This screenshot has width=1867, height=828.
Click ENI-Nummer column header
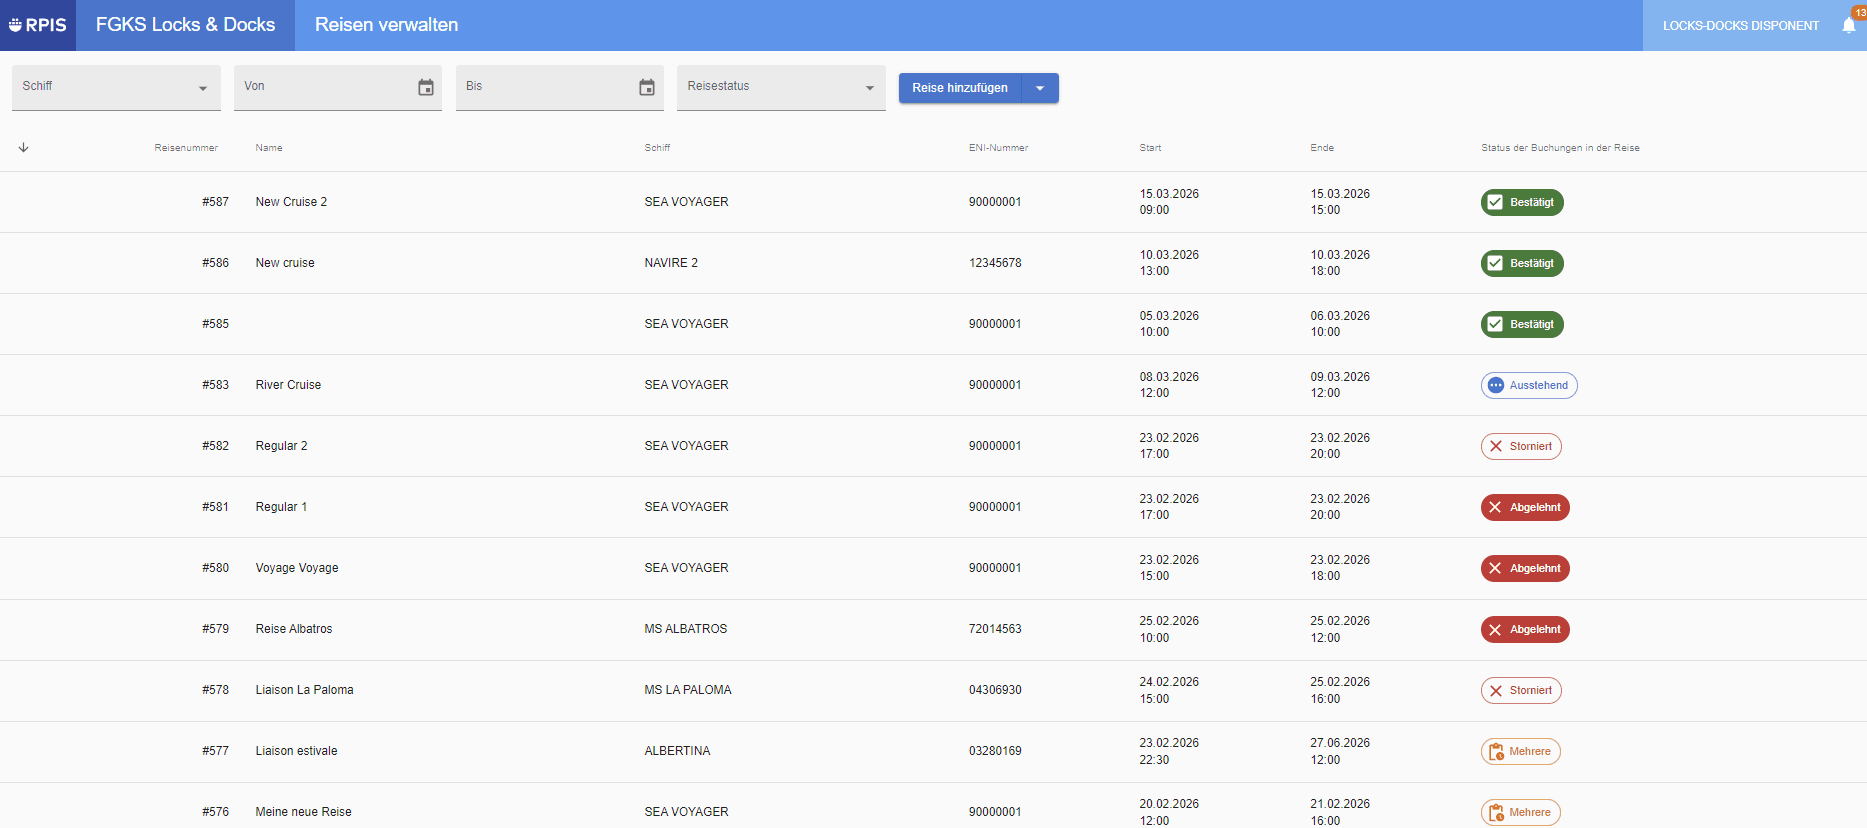pyautogui.click(x=998, y=148)
